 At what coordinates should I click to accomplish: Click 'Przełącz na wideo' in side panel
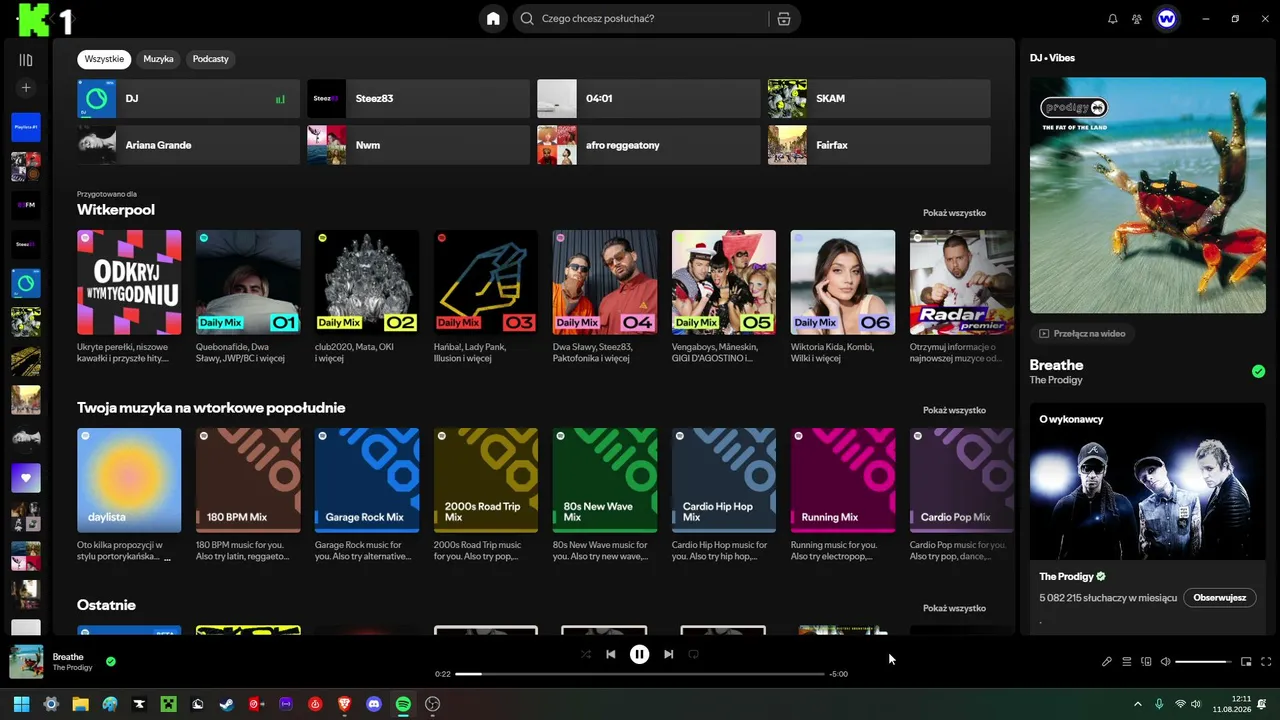click(1082, 334)
